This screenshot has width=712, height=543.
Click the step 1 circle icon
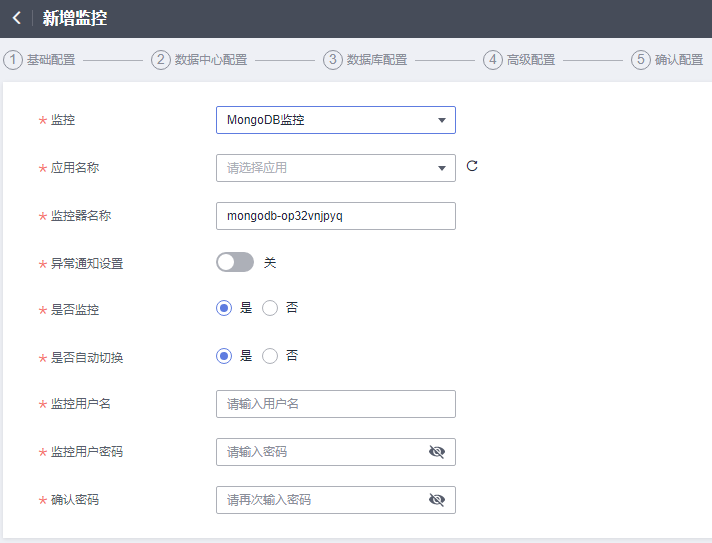pyautogui.click(x=13, y=60)
